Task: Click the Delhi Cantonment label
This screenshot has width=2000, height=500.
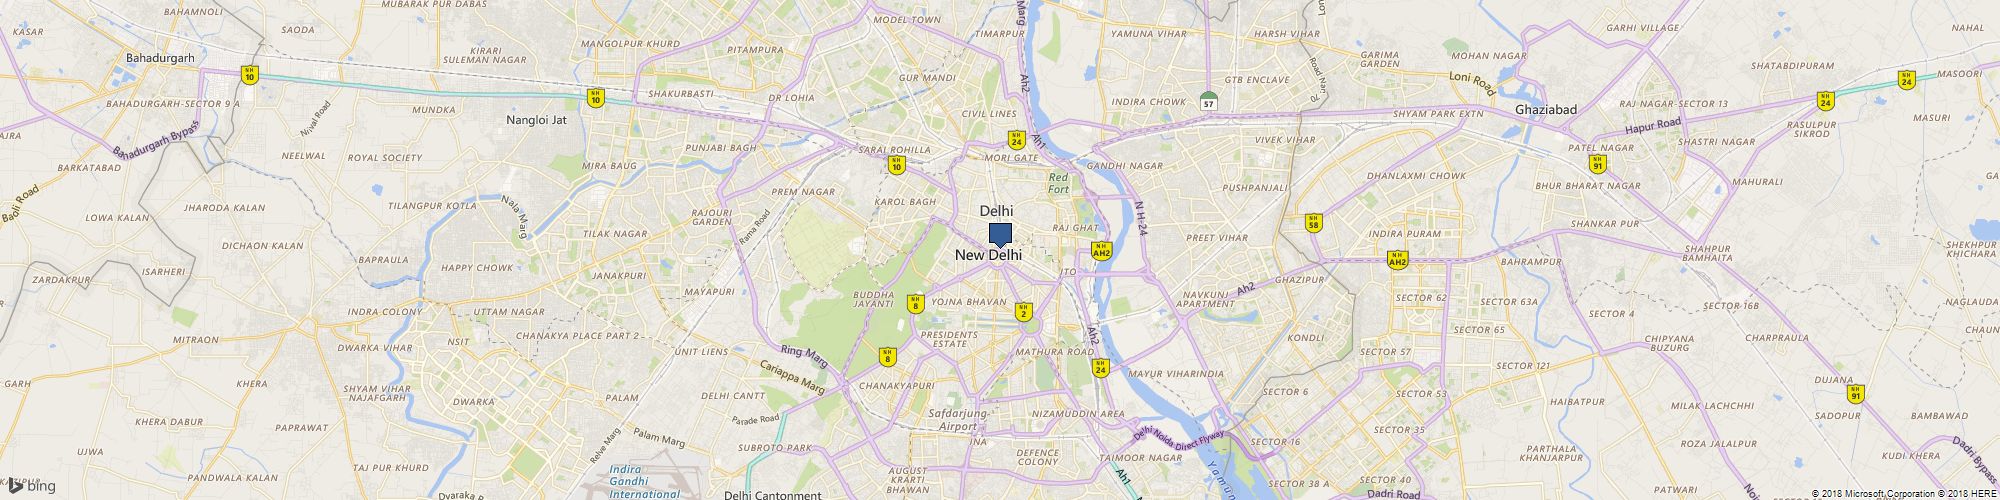Action: tap(772, 494)
